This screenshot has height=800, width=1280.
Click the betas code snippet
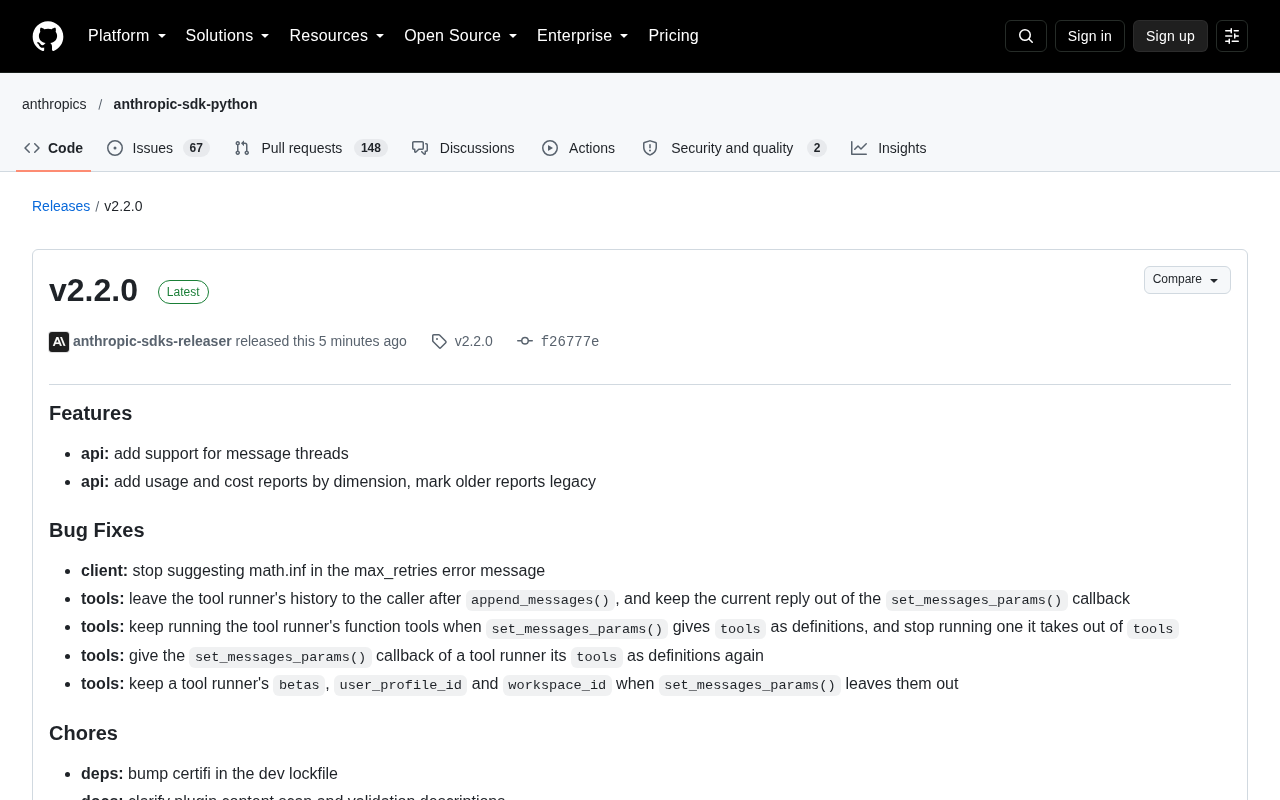click(299, 685)
